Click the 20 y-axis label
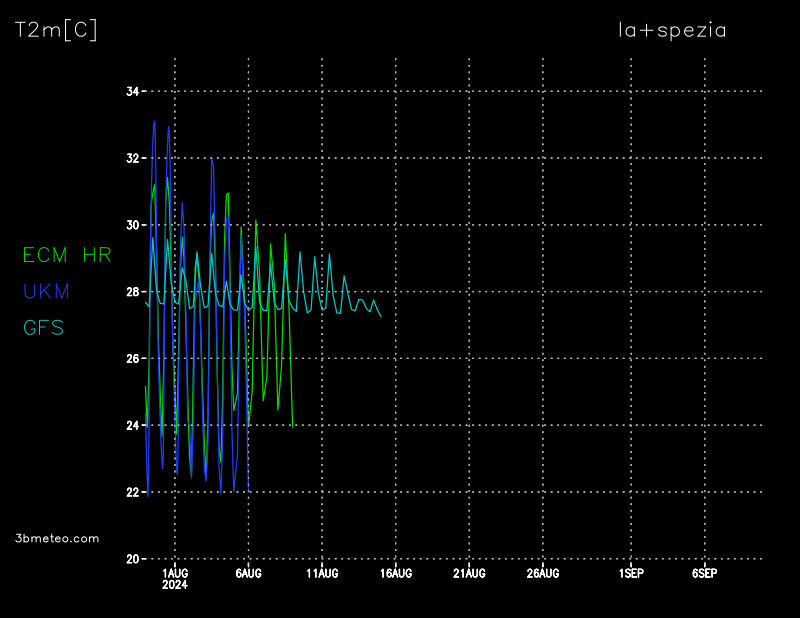Viewport: 800px width, 618px height. point(132,559)
